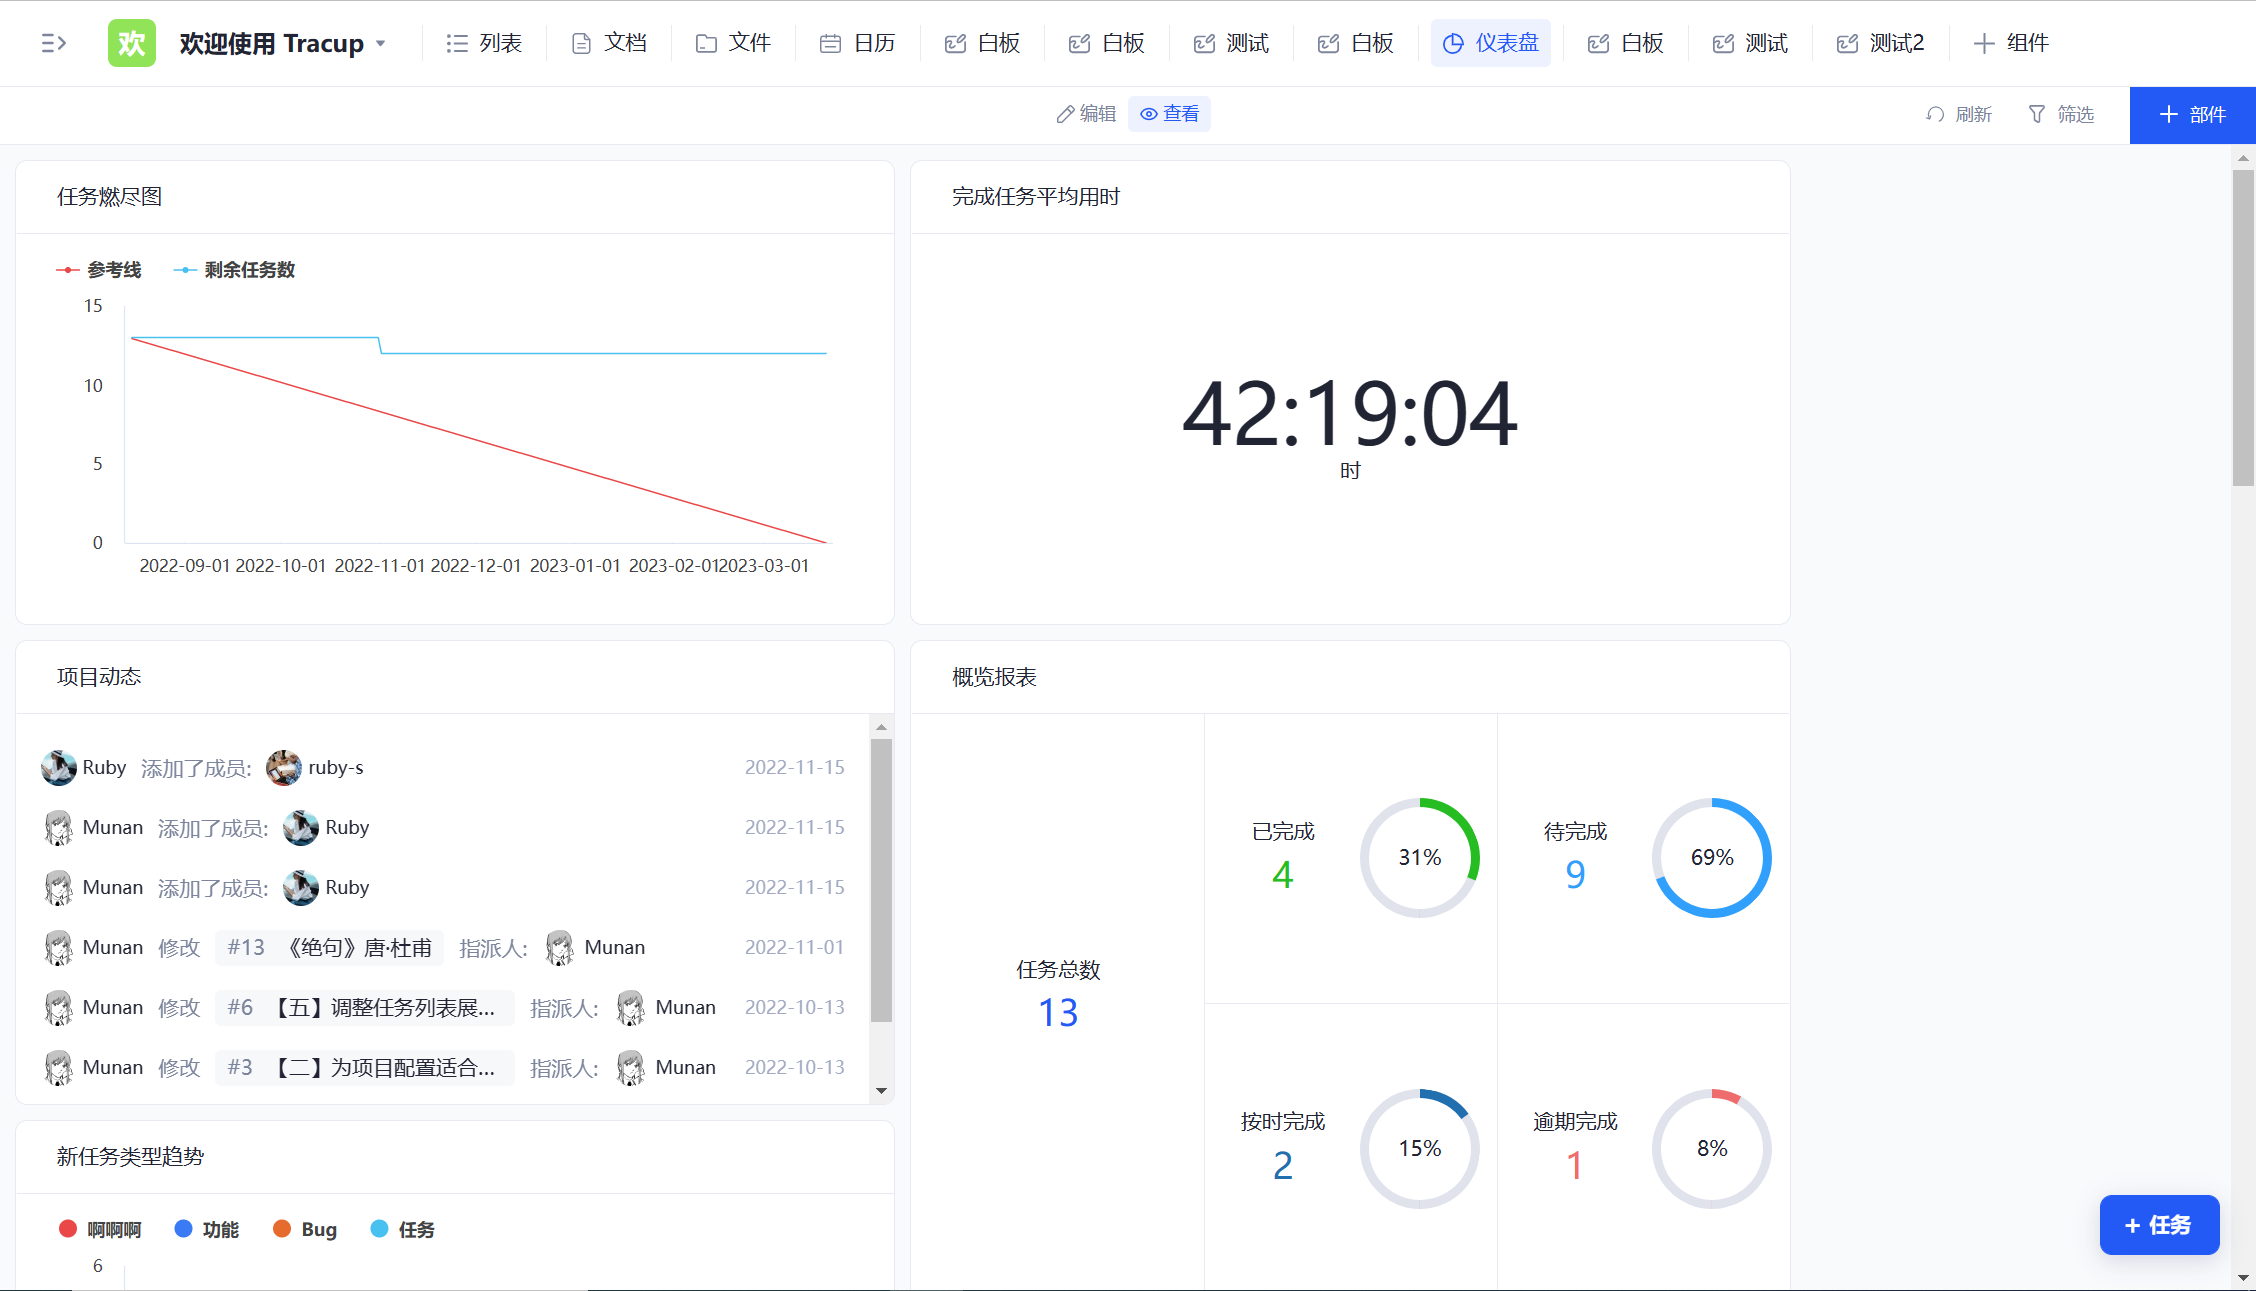Open the calendar view tab
This screenshot has width=2256, height=1291.
(x=858, y=43)
